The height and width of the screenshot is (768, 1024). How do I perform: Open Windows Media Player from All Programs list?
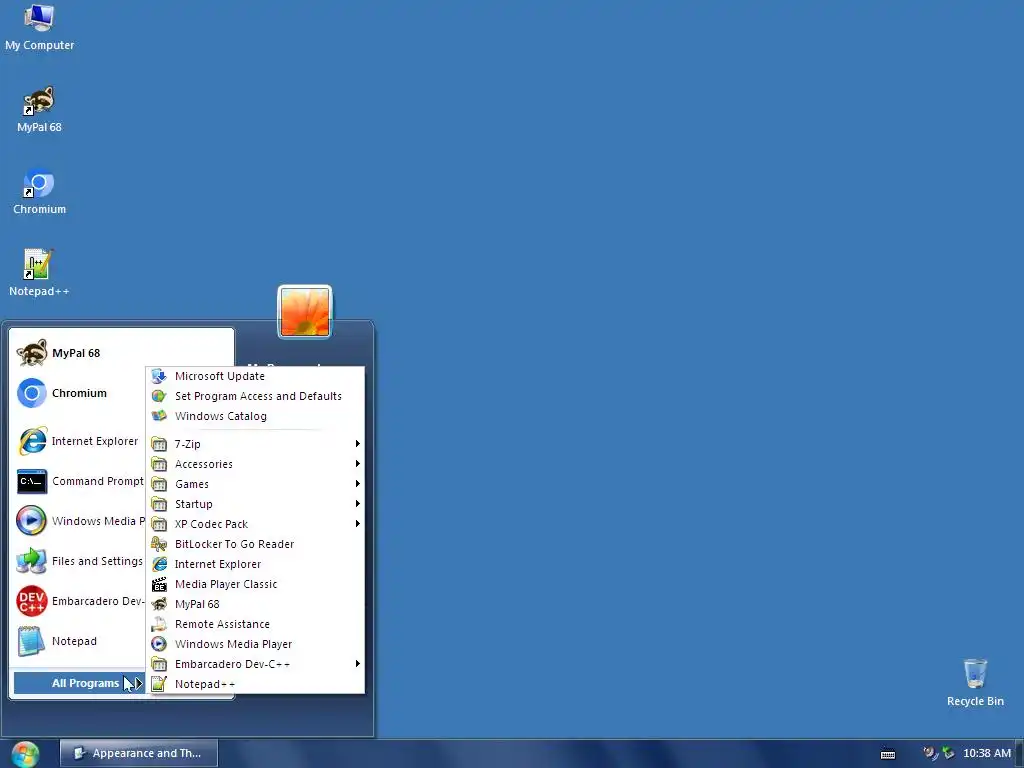255,644
